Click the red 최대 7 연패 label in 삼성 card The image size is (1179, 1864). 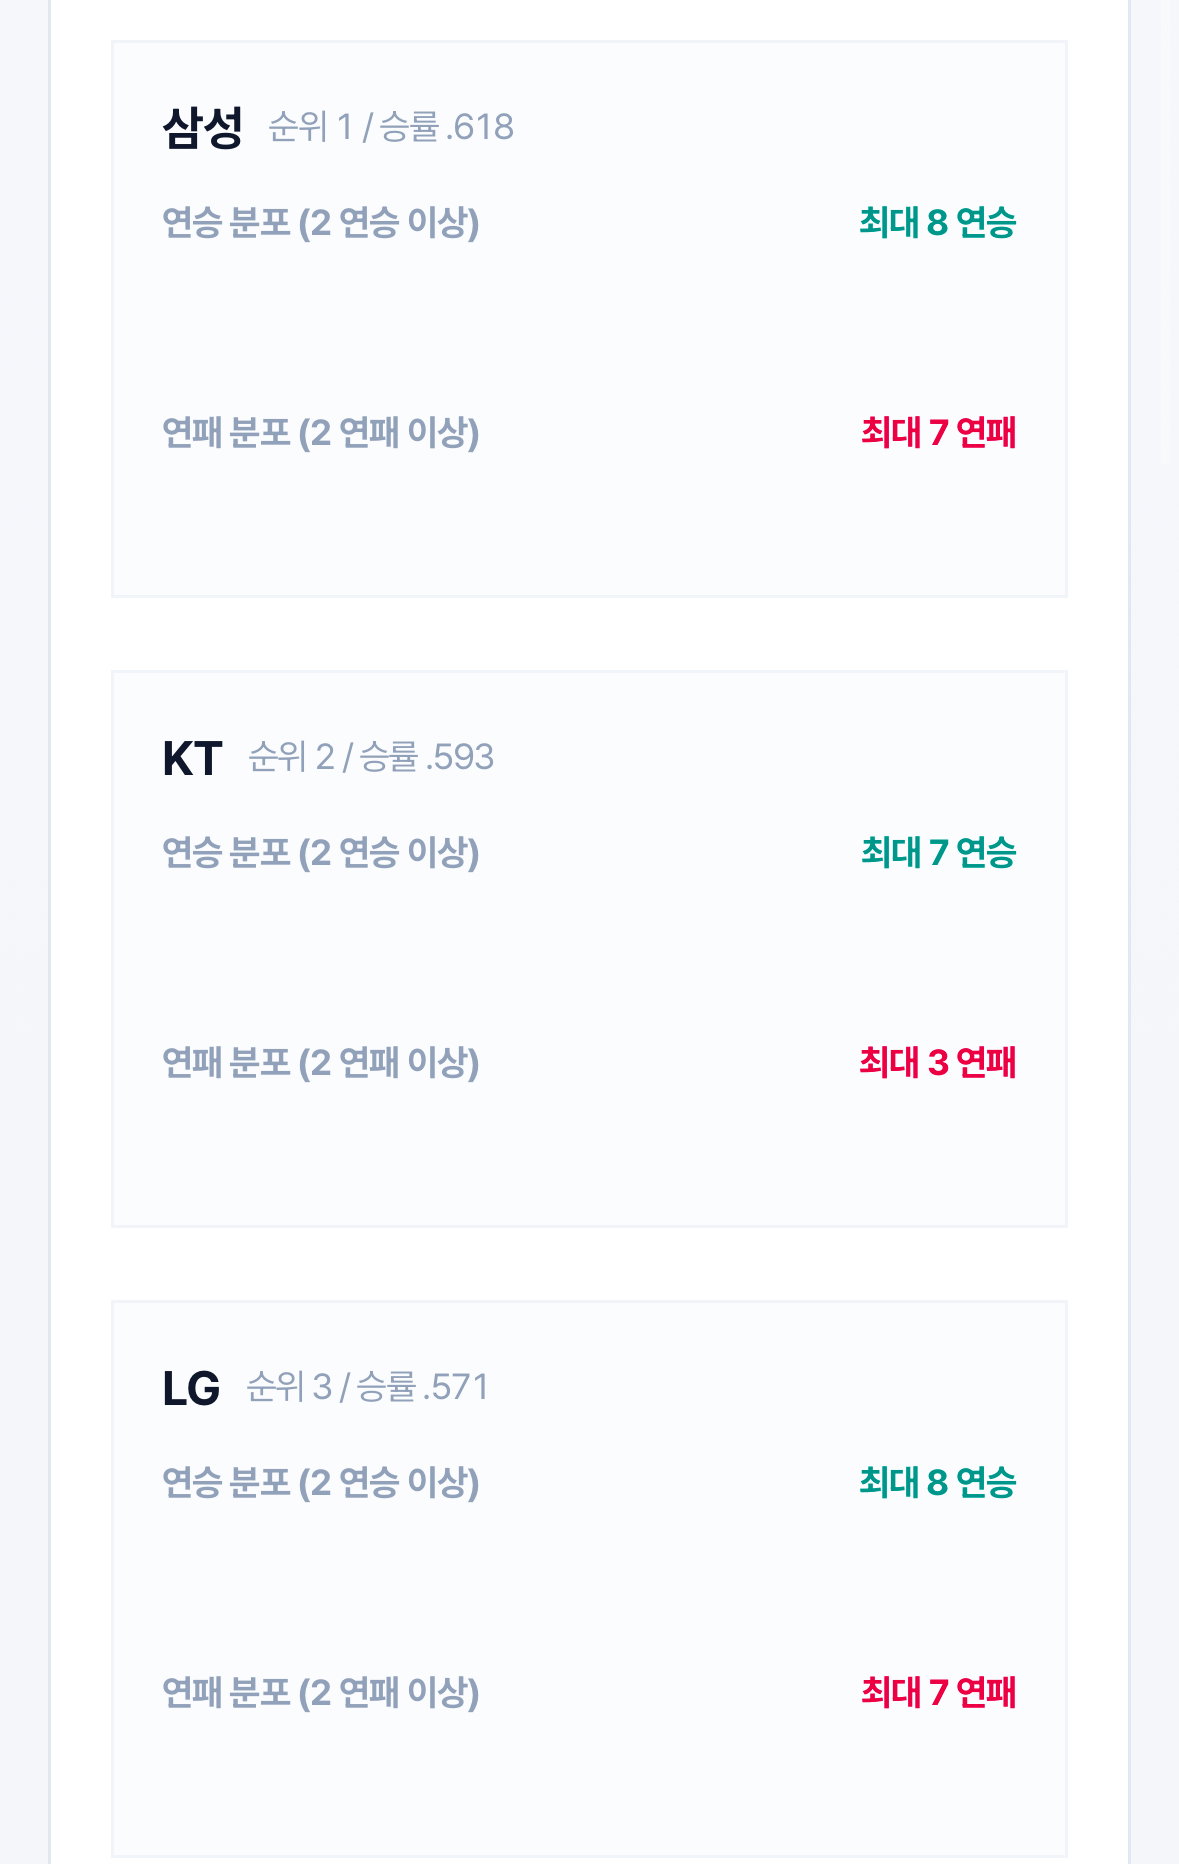click(938, 432)
